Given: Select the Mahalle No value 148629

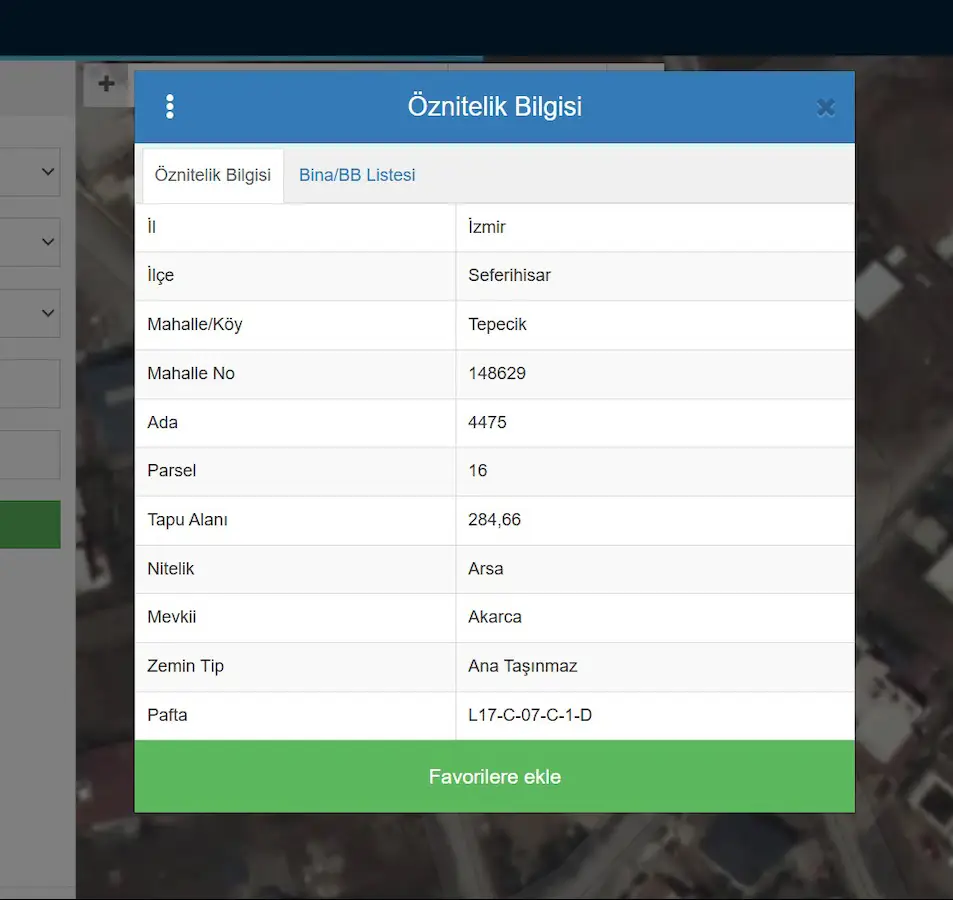Looking at the screenshot, I should click(497, 373).
